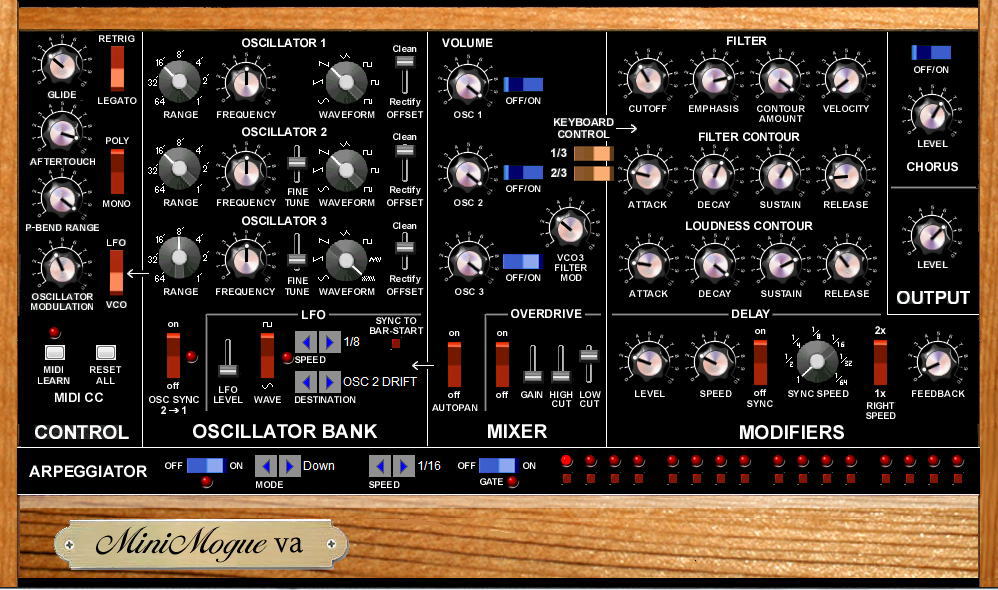Click the MIDI Learn button
Image resolution: width=998 pixels, height=590 pixels.
[55, 352]
